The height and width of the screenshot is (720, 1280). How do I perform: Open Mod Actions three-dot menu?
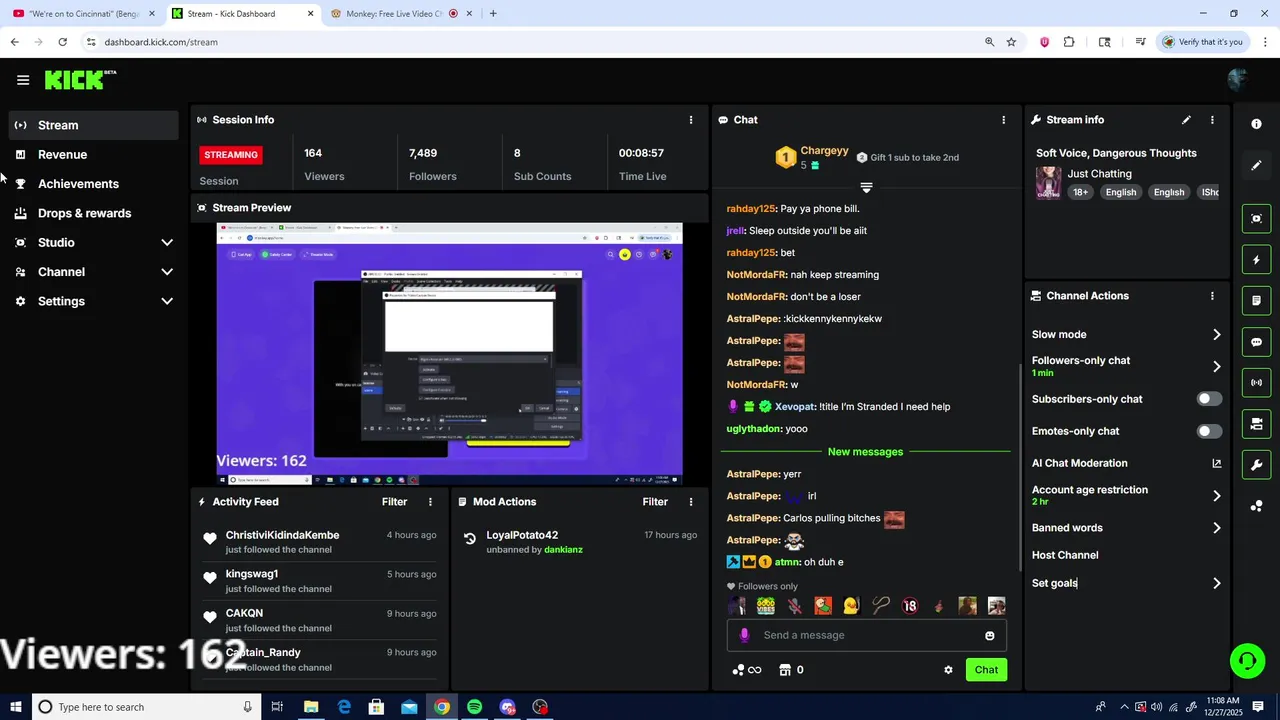690,502
